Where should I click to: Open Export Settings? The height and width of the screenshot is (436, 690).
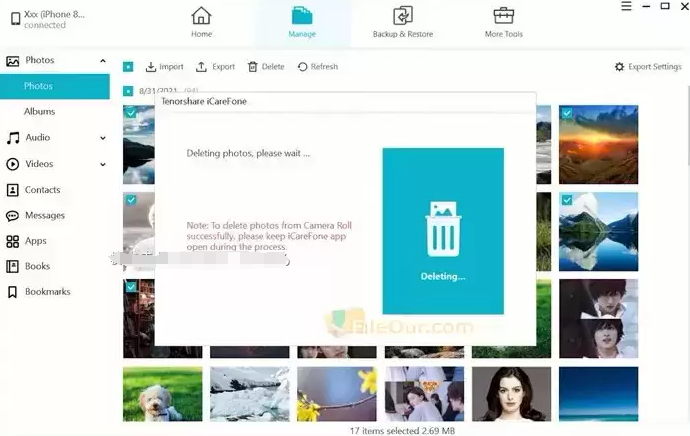(x=648, y=66)
